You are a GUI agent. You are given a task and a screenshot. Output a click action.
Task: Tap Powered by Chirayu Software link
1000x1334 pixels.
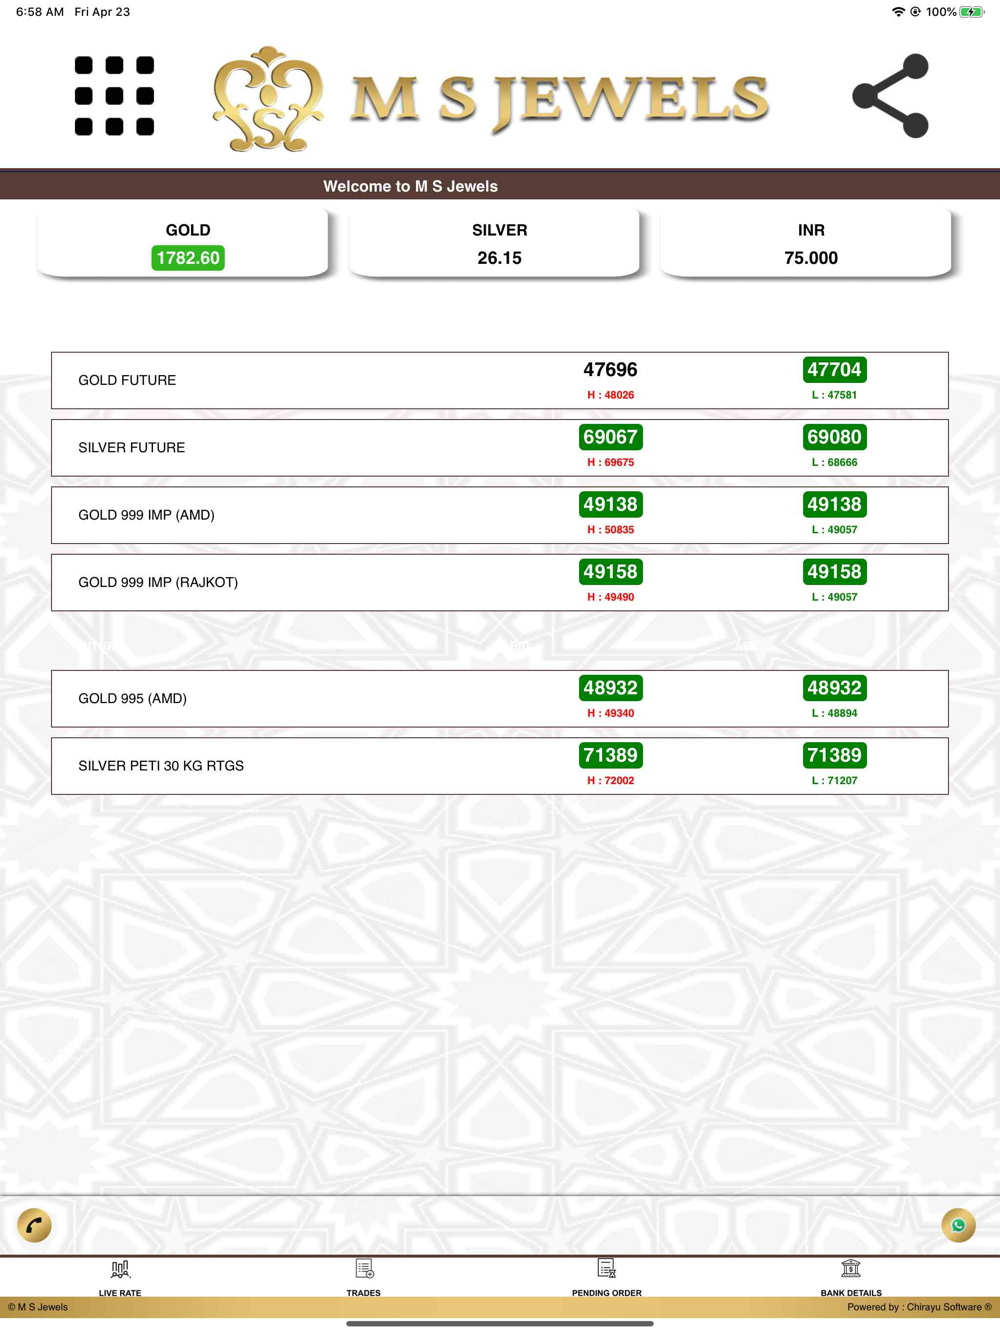919,1307
